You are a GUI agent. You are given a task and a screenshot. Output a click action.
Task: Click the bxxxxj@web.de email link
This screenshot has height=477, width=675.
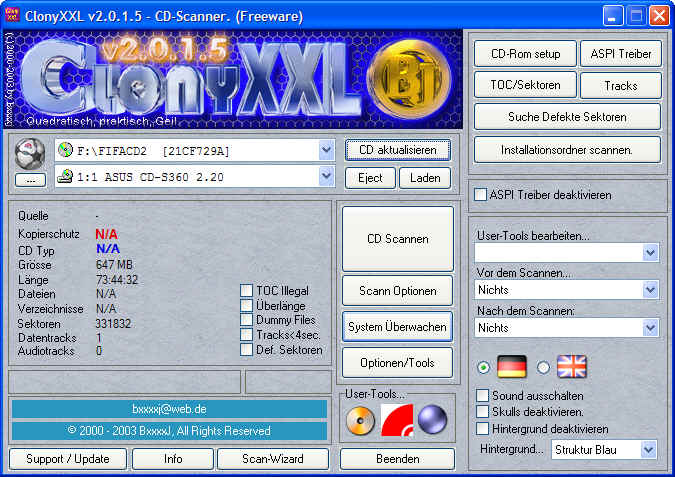169,409
